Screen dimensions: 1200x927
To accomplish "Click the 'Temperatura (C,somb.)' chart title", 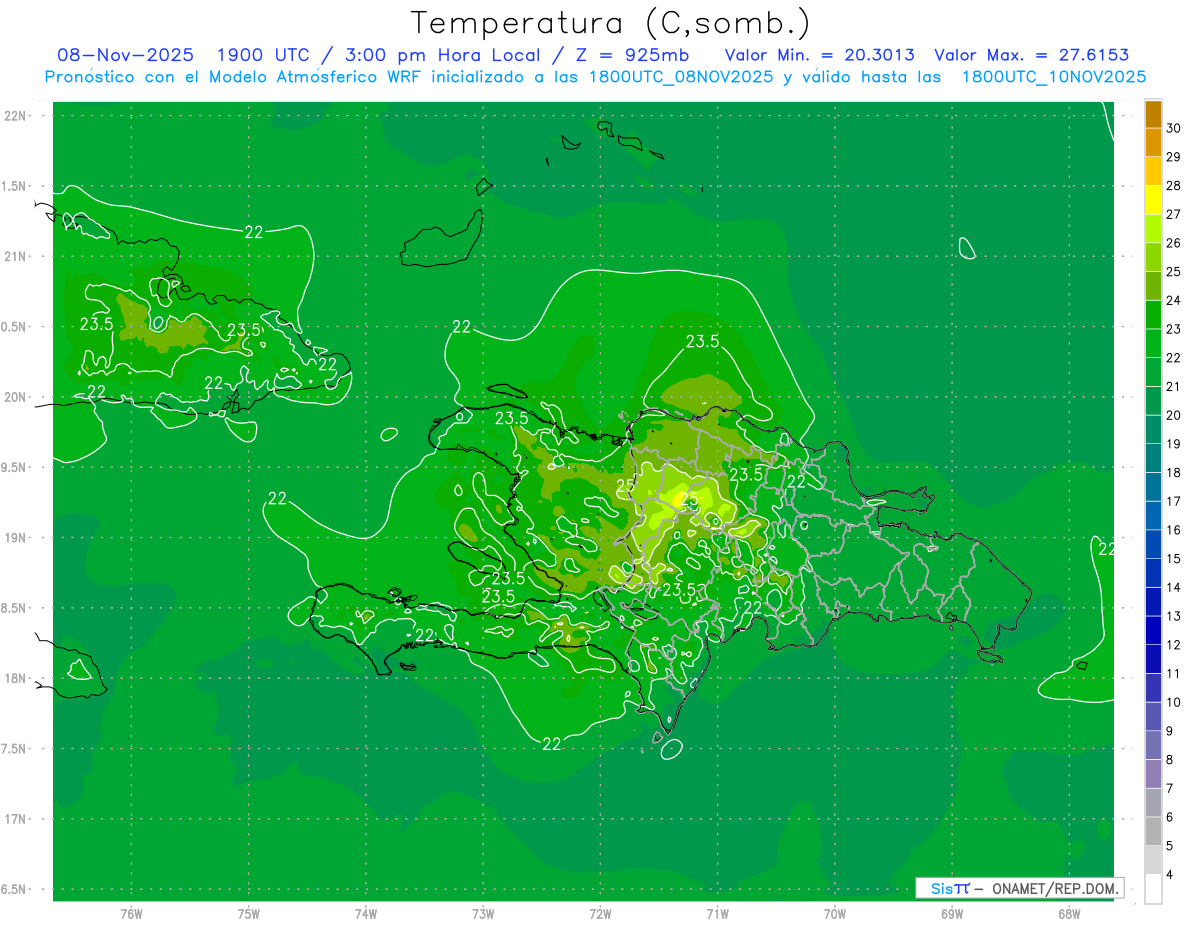I will tap(611, 23).
